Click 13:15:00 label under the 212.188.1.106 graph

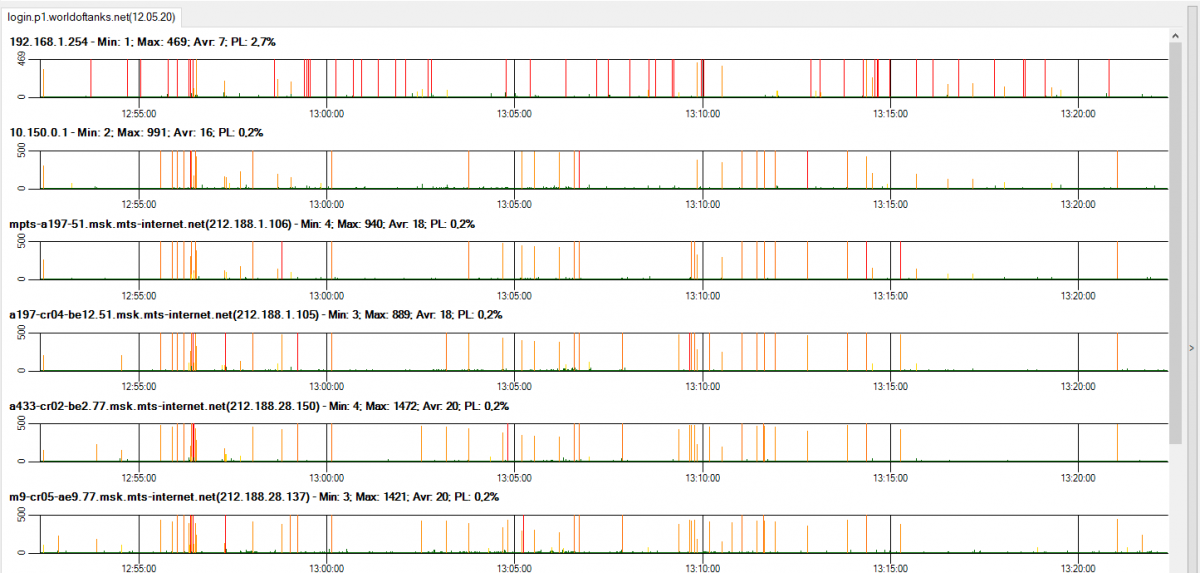pyautogui.click(x=890, y=295)
